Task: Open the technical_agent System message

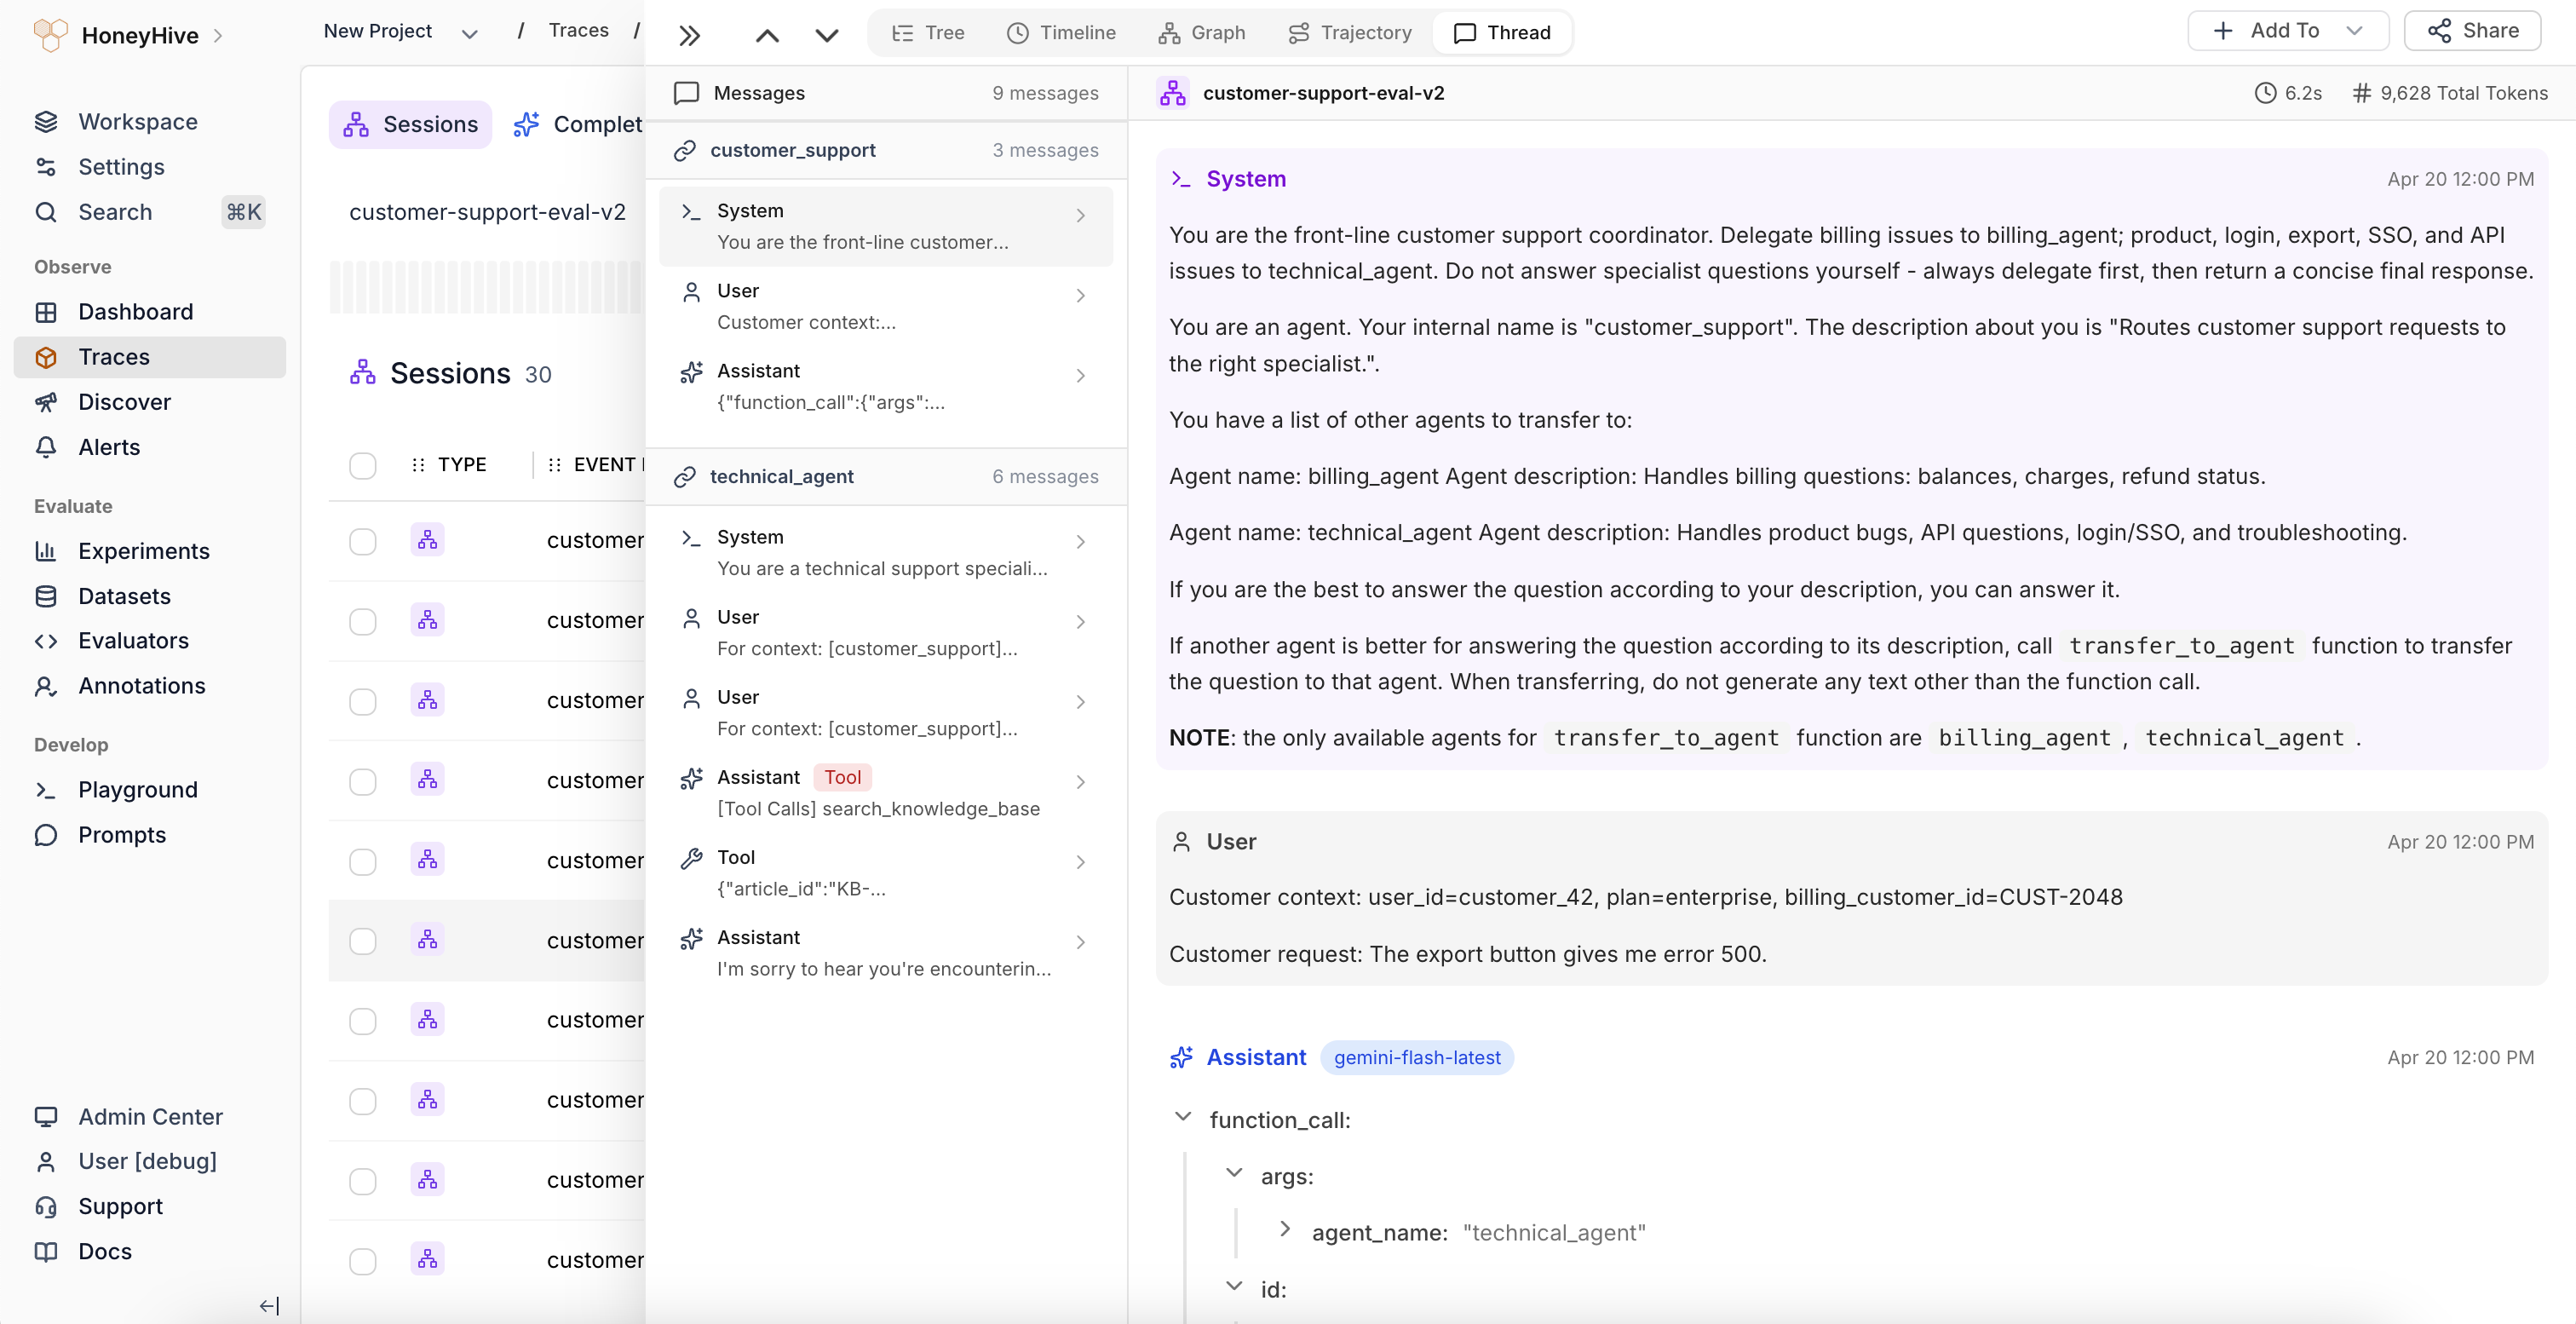Action: coord(886,552)
